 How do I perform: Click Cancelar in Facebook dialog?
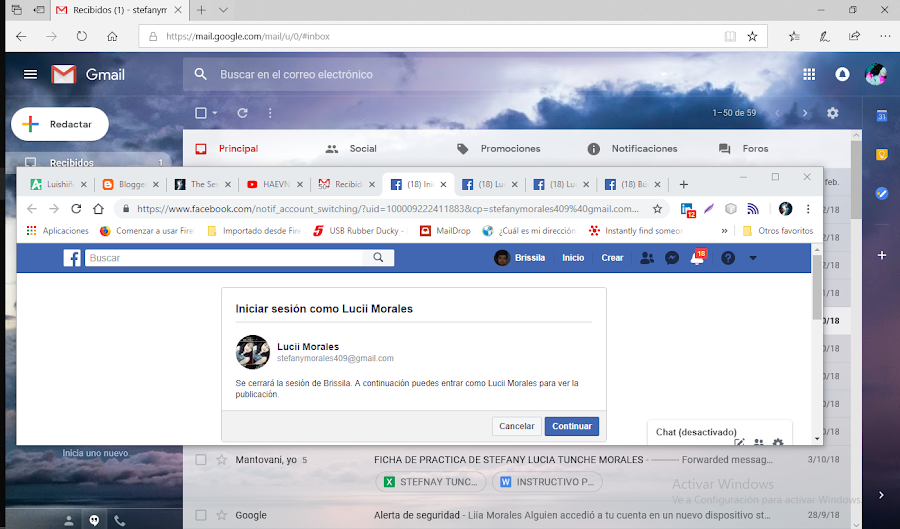tap(517, 426)
